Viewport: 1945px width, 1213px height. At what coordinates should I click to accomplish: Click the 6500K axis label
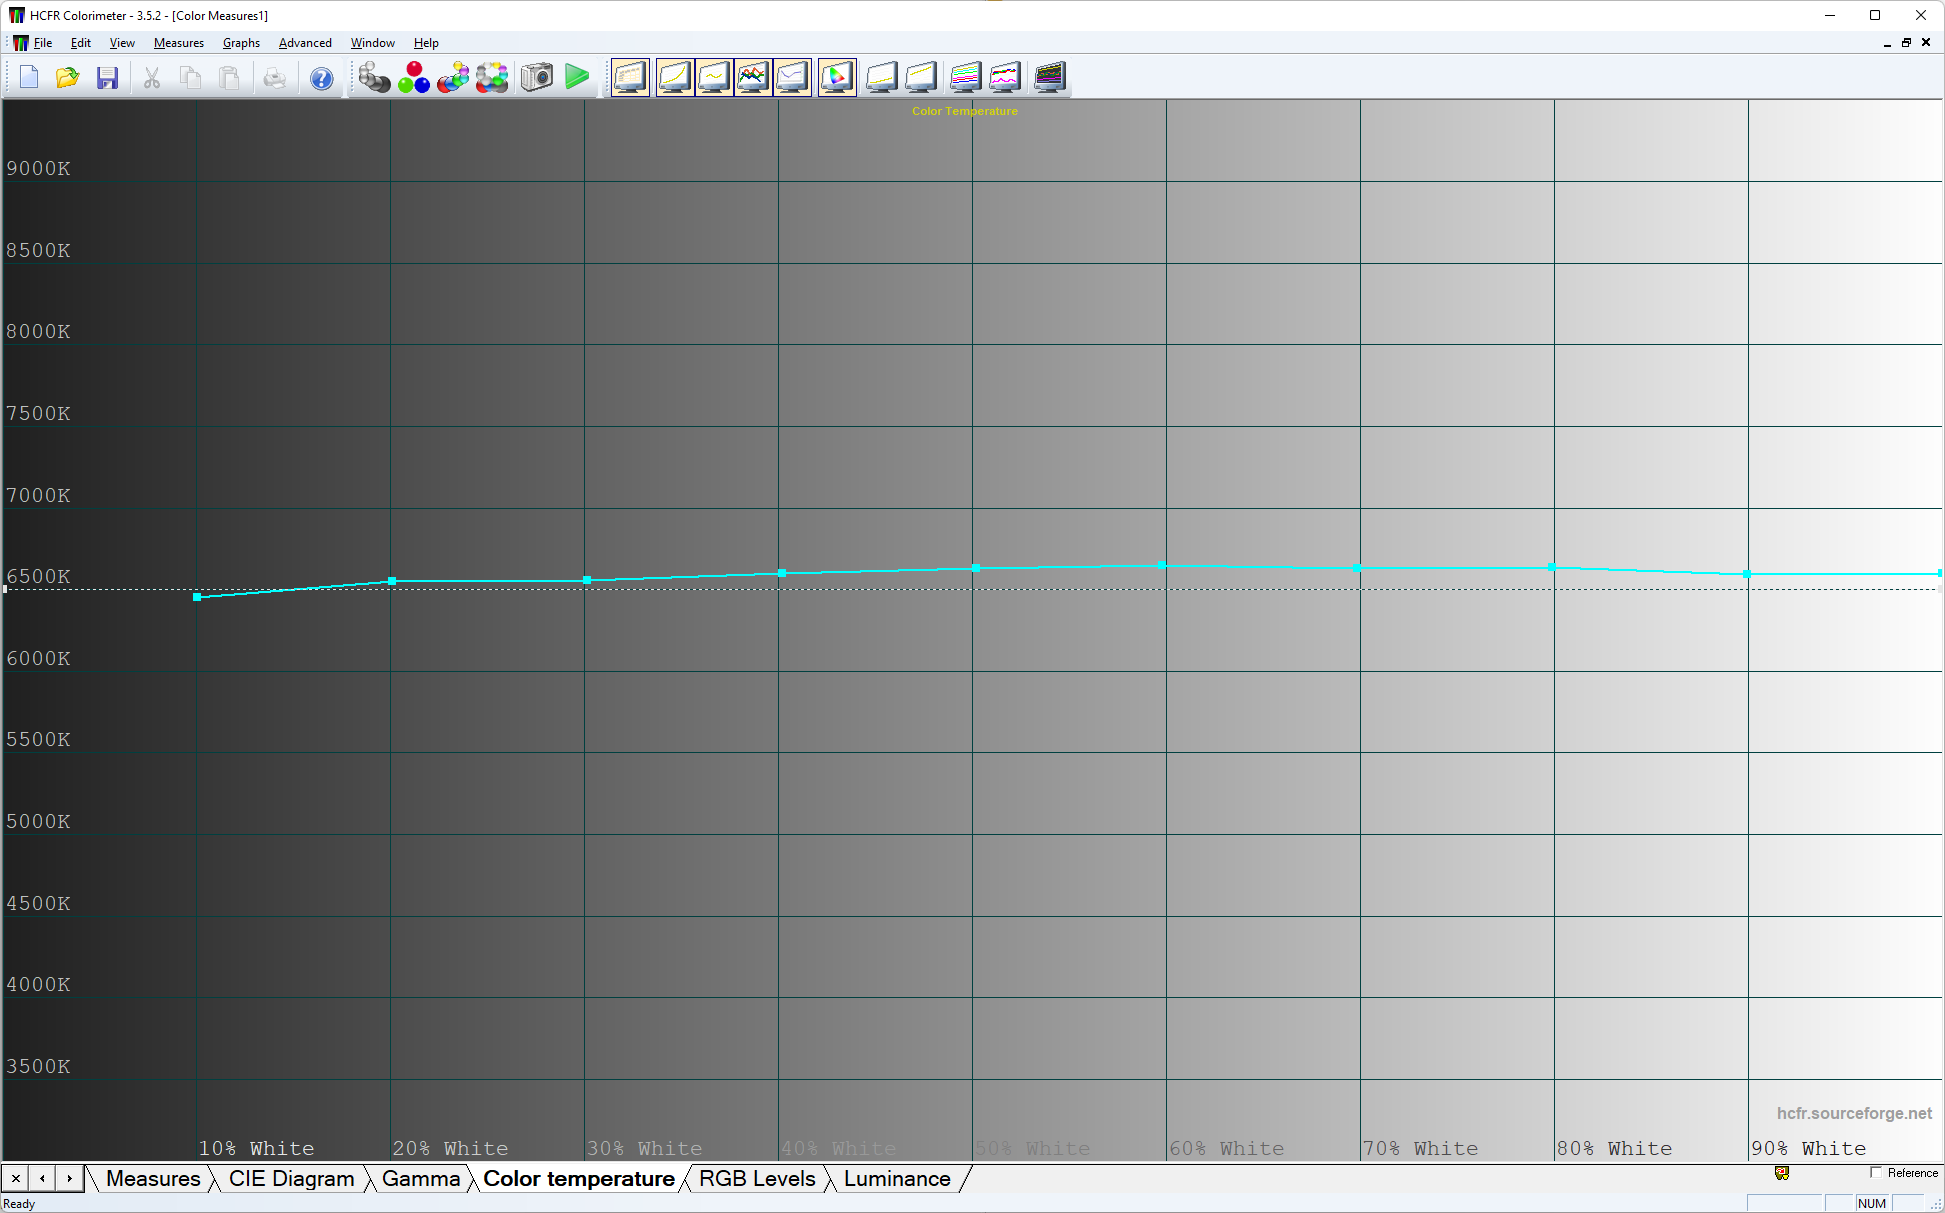coord(39,577)
